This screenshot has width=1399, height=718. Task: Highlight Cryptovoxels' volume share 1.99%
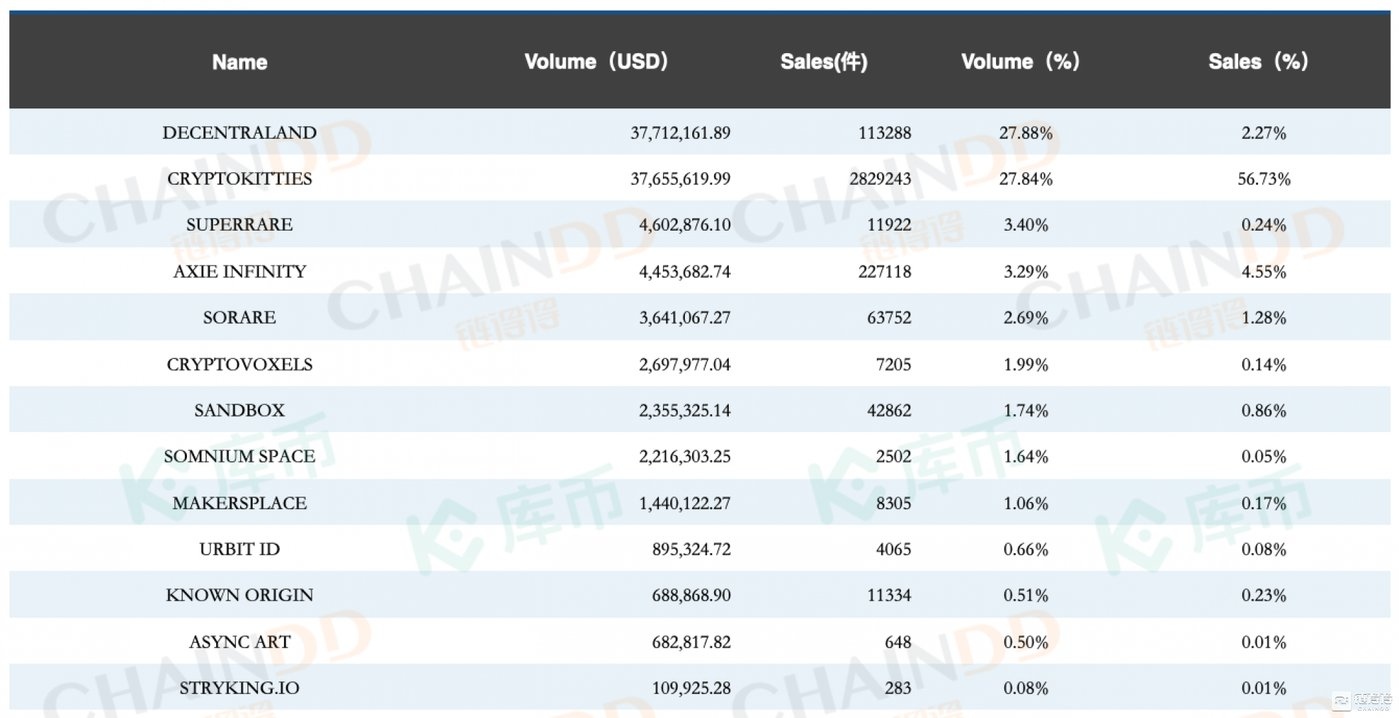1026,365
